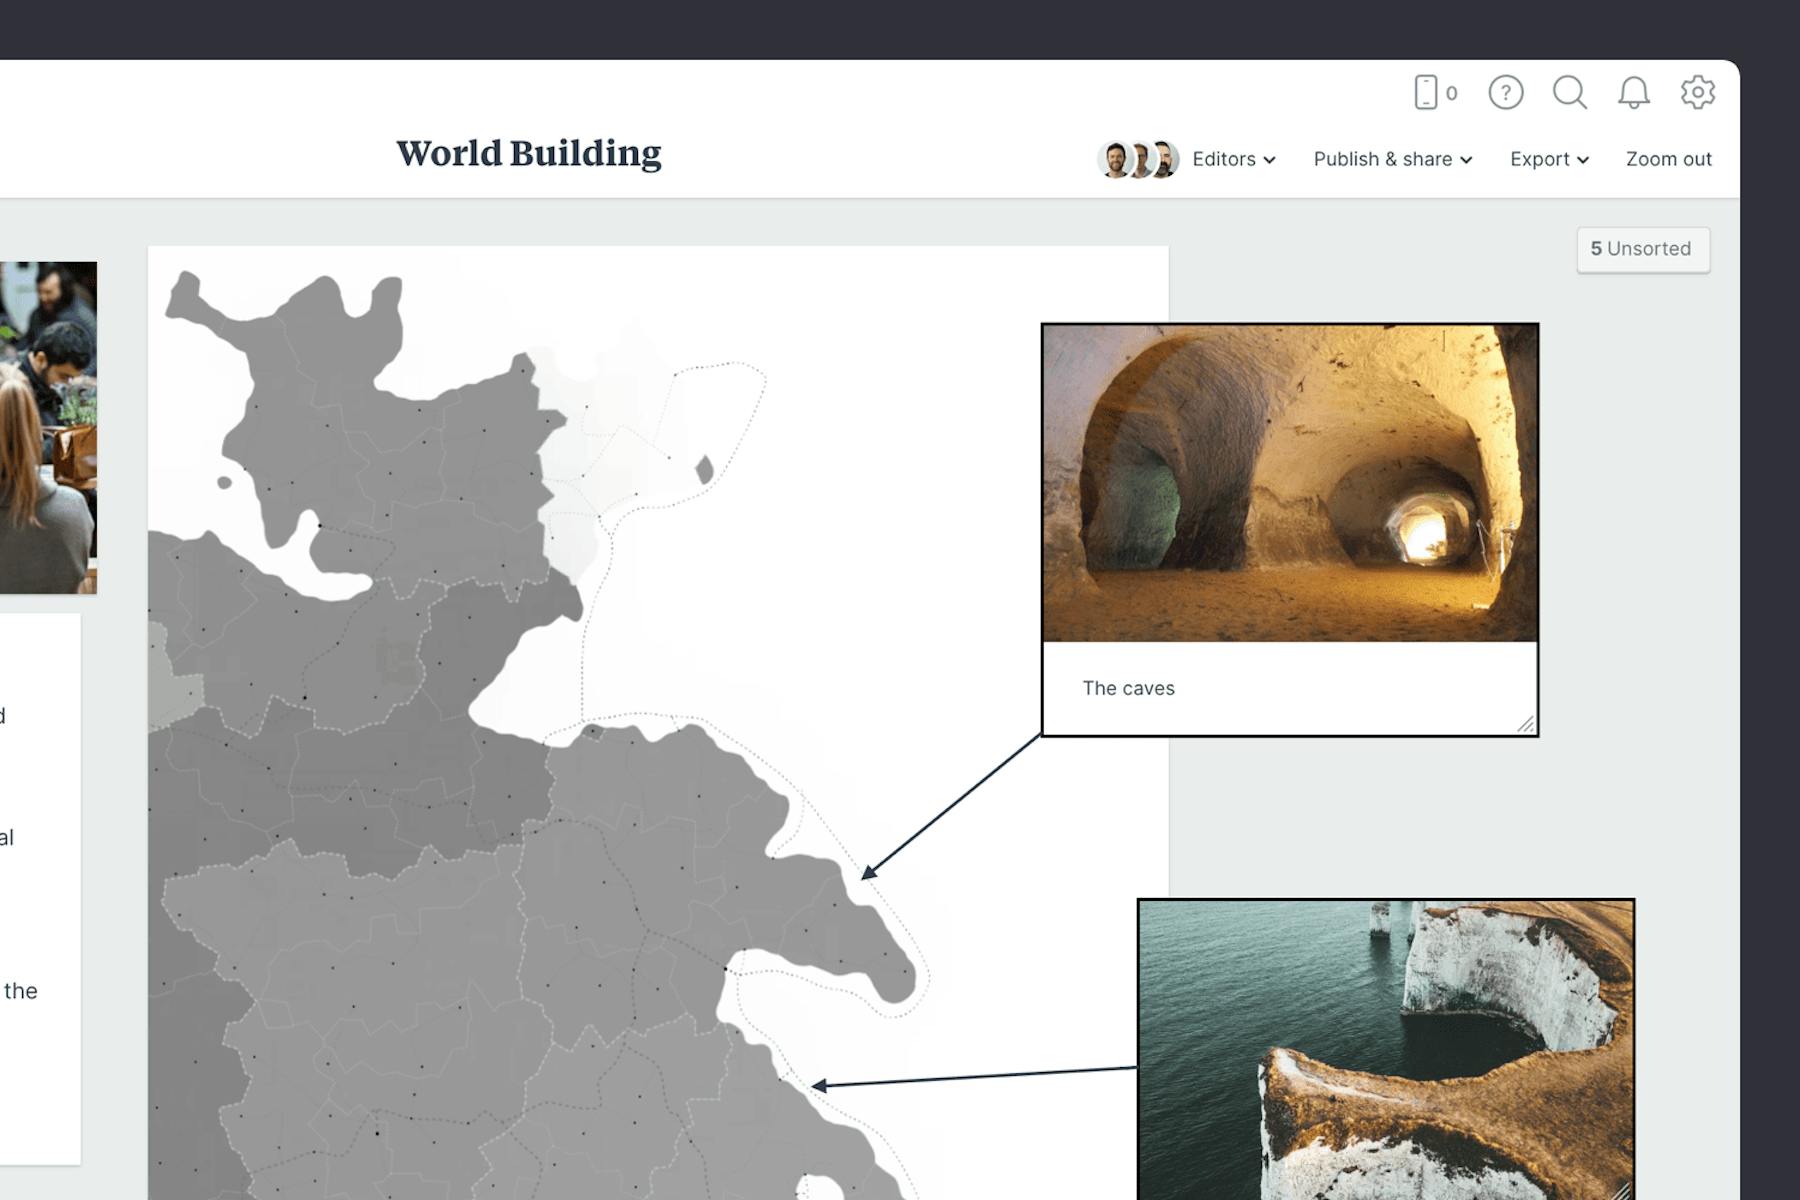Screen dimensions: 1800x1200
Task: Click the first editor avatar
Action: point(1113,157)
